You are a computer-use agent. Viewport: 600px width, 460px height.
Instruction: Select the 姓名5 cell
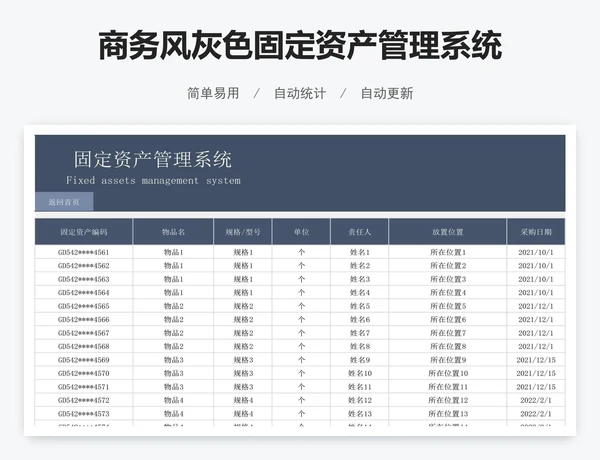360,306
